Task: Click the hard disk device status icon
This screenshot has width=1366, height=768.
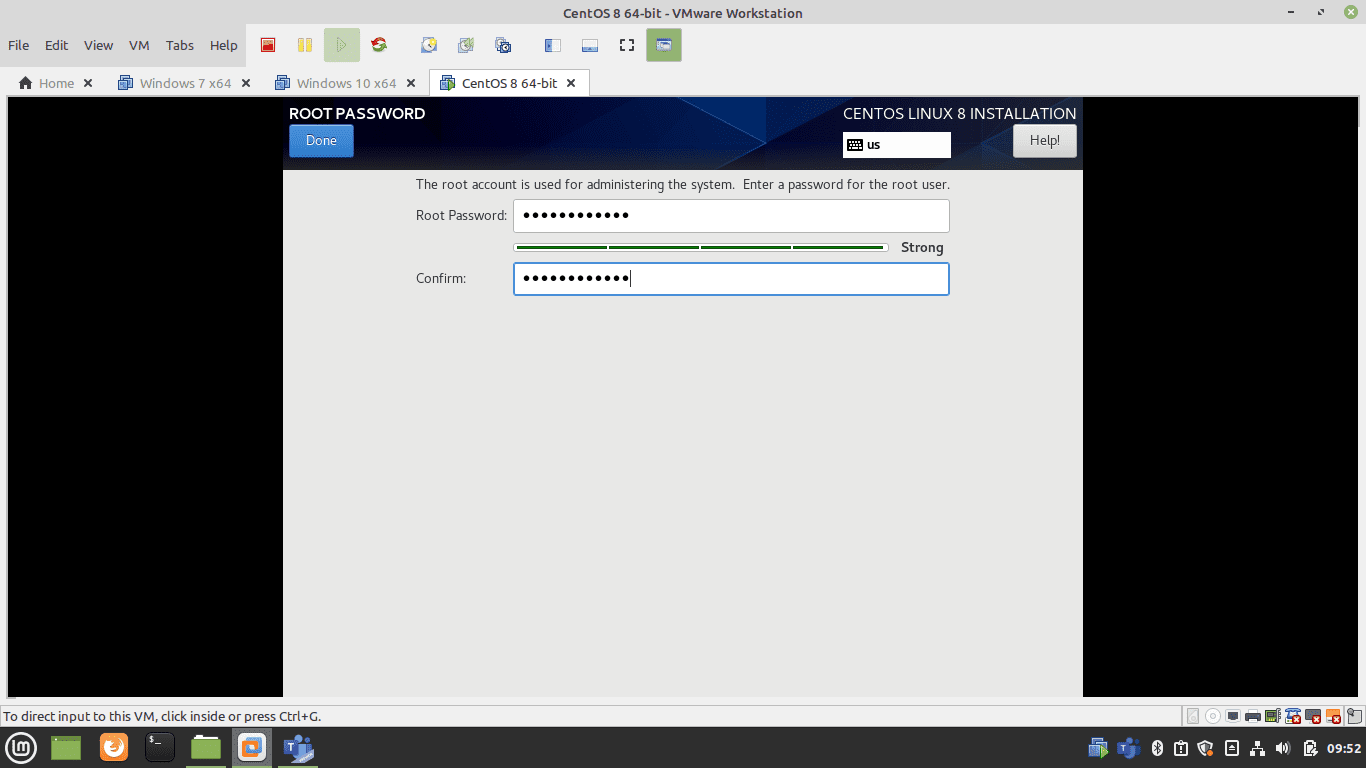Action: tap(1193, 716)
